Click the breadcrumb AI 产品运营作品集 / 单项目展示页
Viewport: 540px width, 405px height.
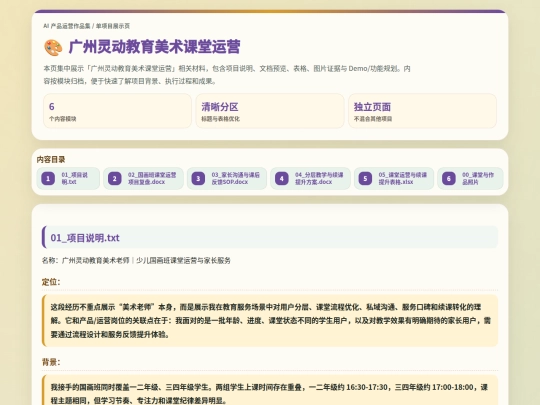(86, 26)
